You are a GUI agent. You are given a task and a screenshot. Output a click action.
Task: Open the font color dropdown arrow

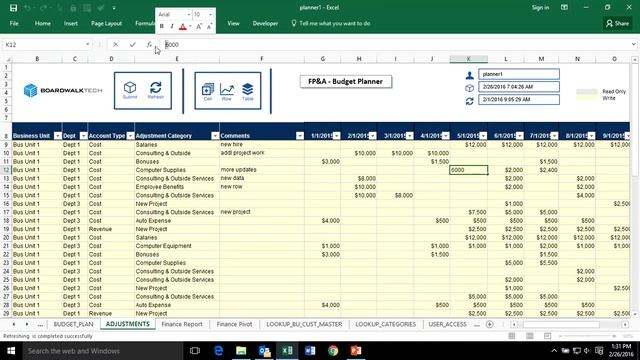tap(190, 27)
